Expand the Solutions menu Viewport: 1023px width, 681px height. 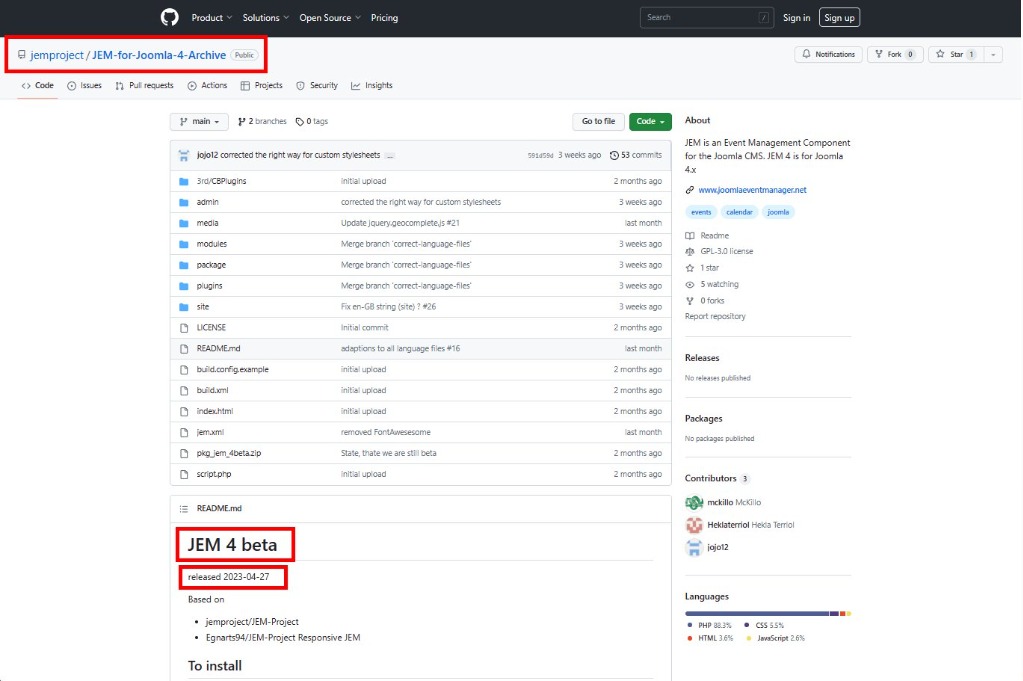[266, 18]
